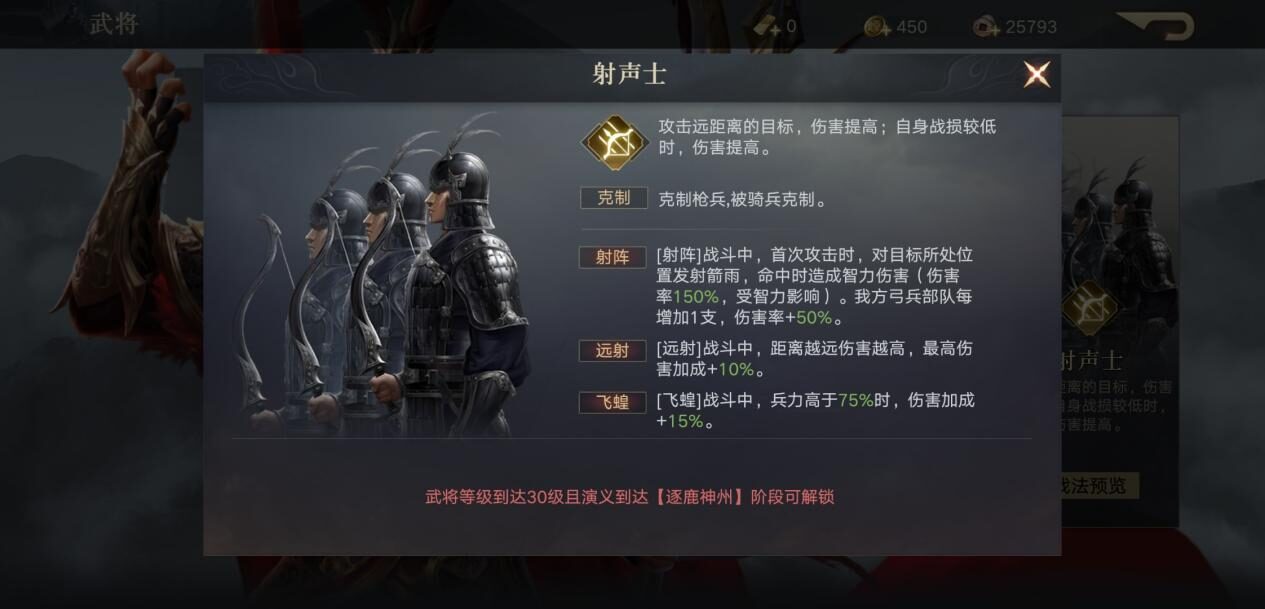Tap the 武将 page title
The image size is (1265, 609).
click(114, 24)
